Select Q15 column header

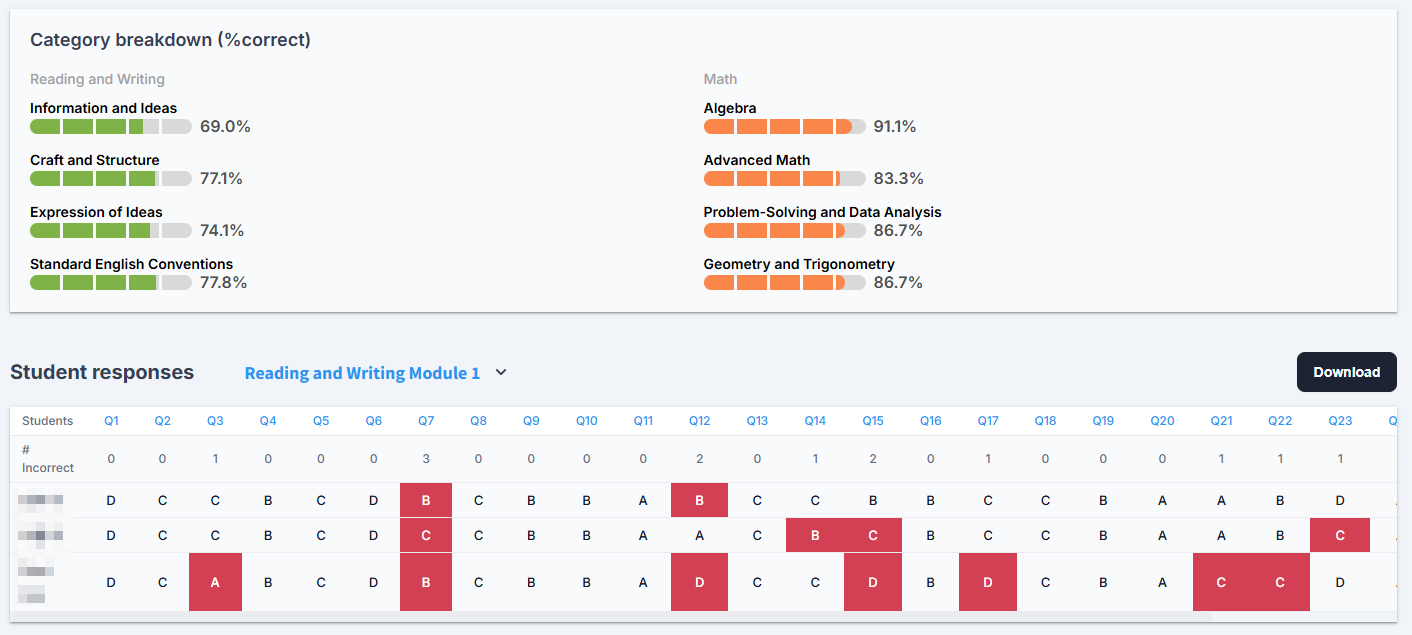[x=873, y=421]
